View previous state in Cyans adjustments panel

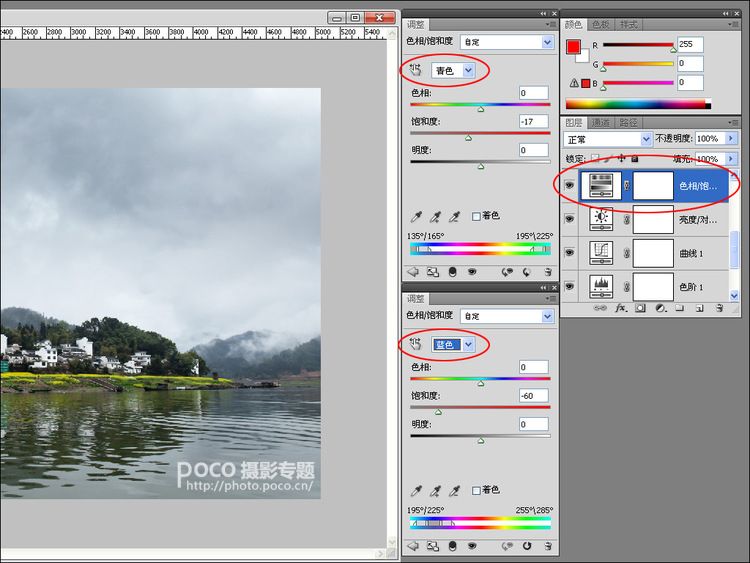click(x=507, y=272)
